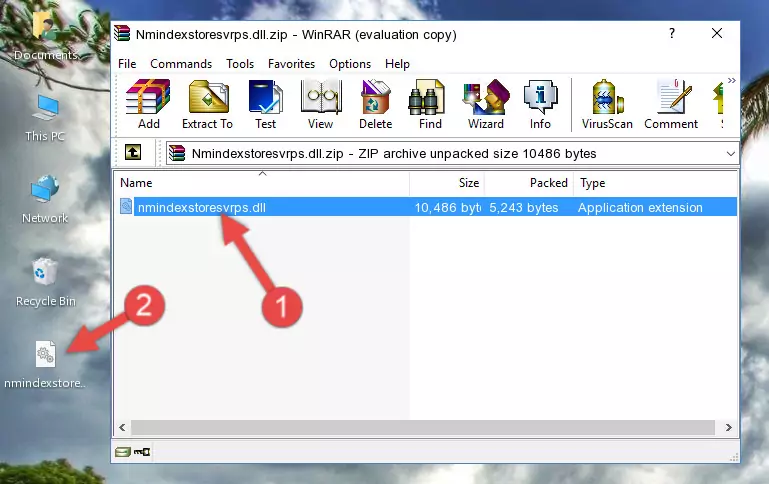Click the WinRAR title bar icon
The width and height of the screenshot is (769, 484).
point(122,34)
